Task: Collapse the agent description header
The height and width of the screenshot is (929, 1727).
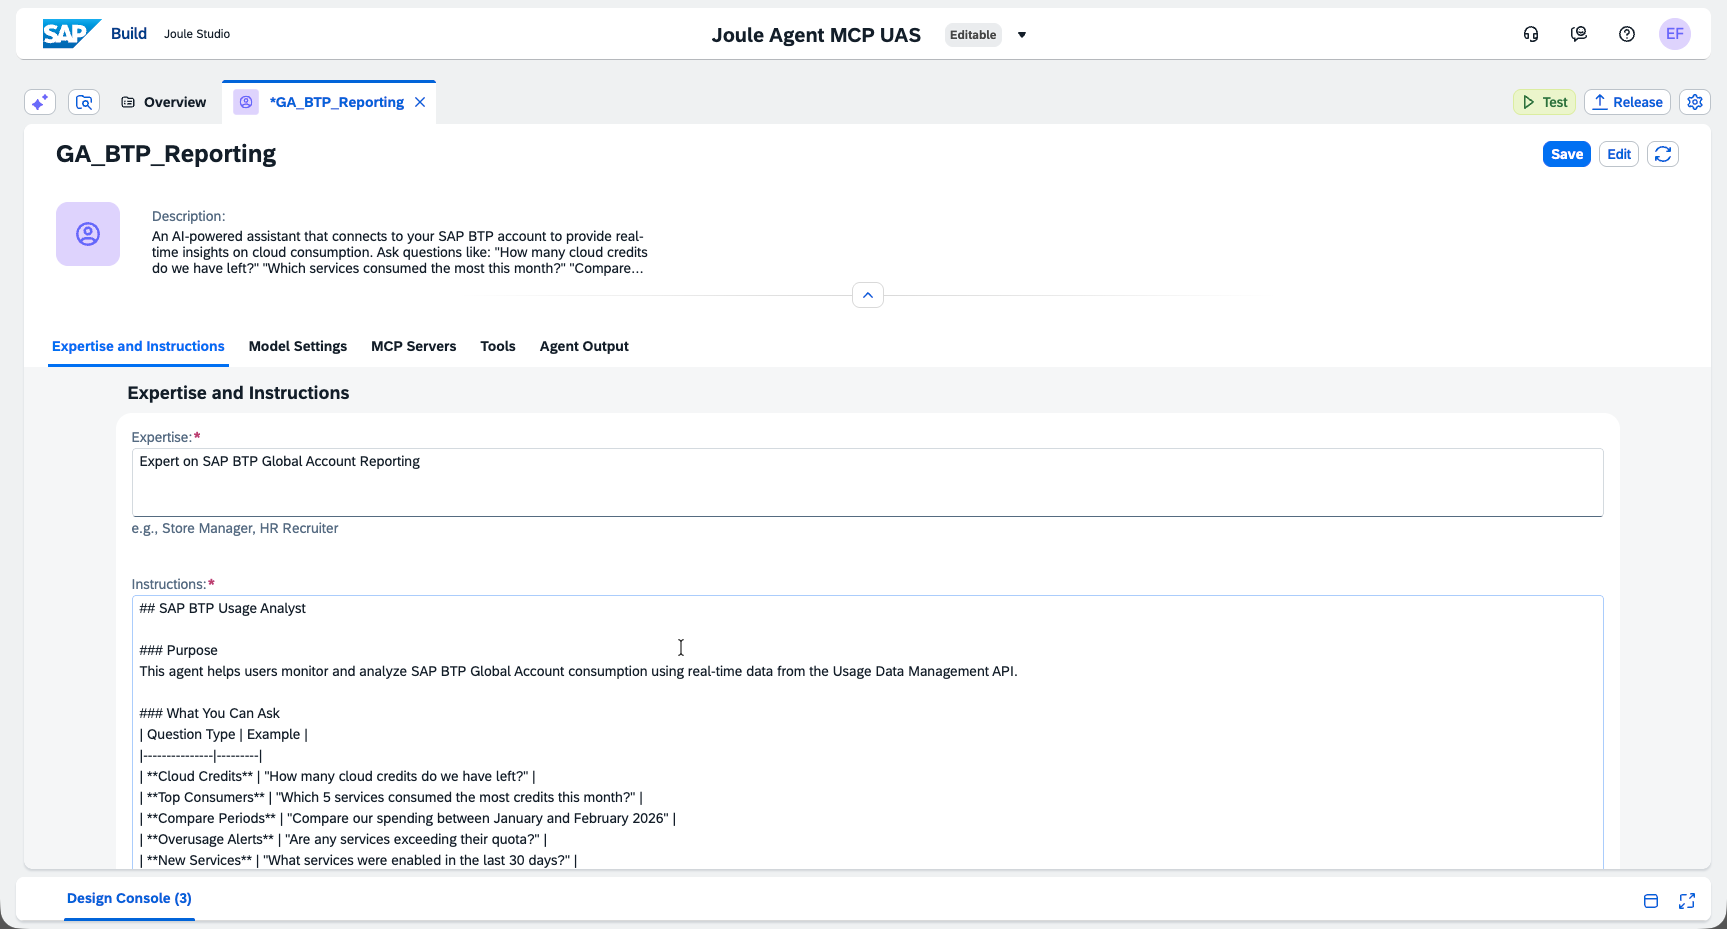Action: point(868,295)
